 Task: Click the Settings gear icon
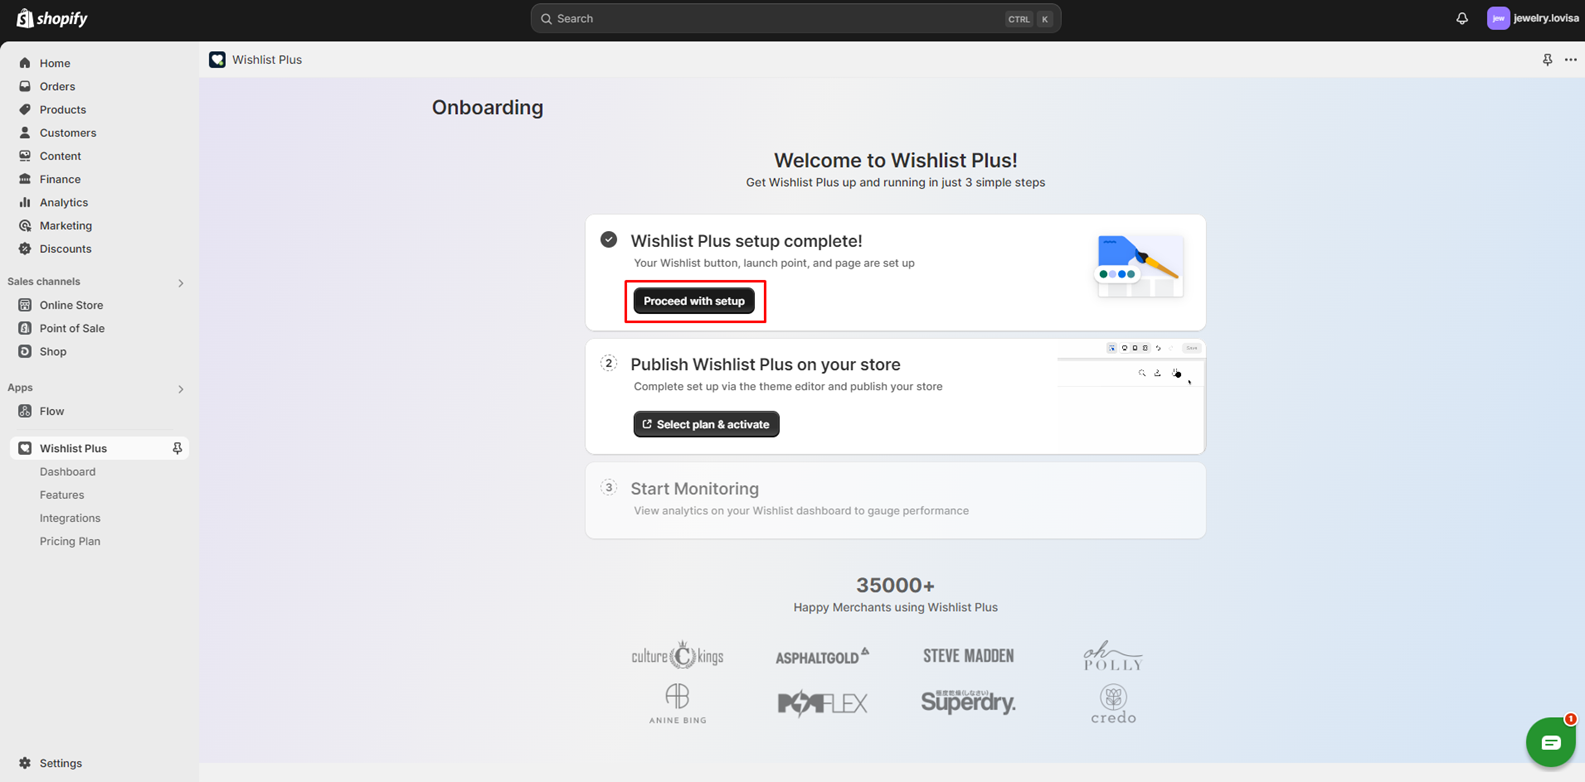(x=25, y=763)
